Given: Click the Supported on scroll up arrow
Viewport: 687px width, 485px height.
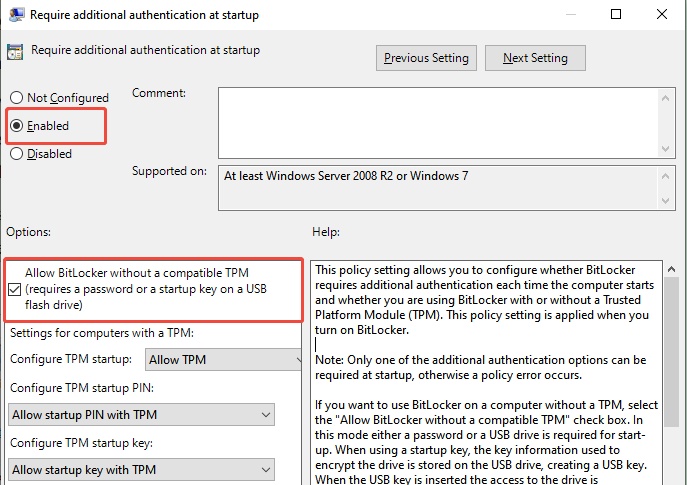Looking at the screenshot, I should tap(666, 176).
